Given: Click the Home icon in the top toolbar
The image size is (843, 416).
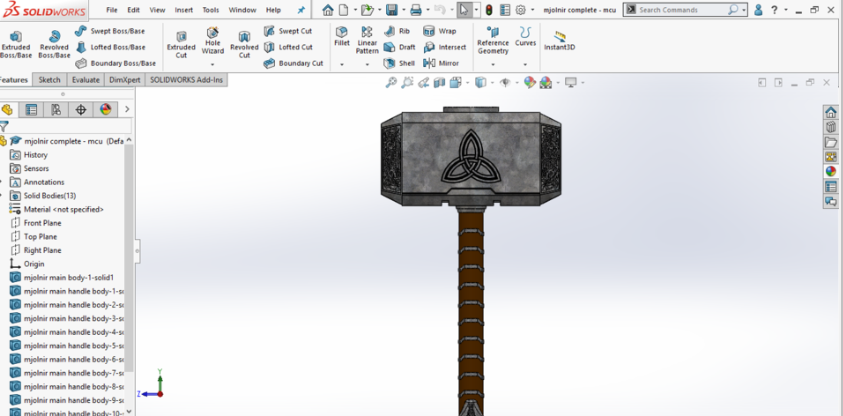Looking at the screenshot, I should 328,10.
